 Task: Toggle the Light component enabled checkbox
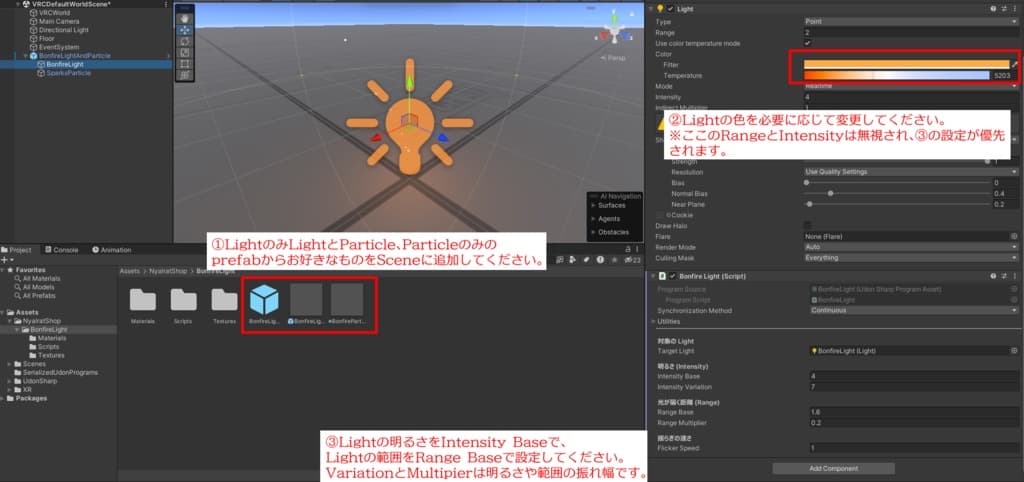pos(670,9)
